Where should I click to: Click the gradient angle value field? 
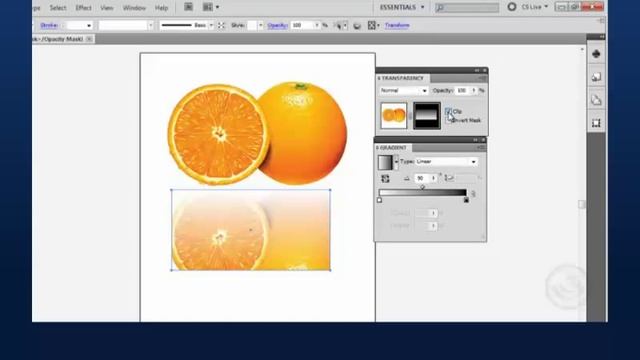(422, 178)
